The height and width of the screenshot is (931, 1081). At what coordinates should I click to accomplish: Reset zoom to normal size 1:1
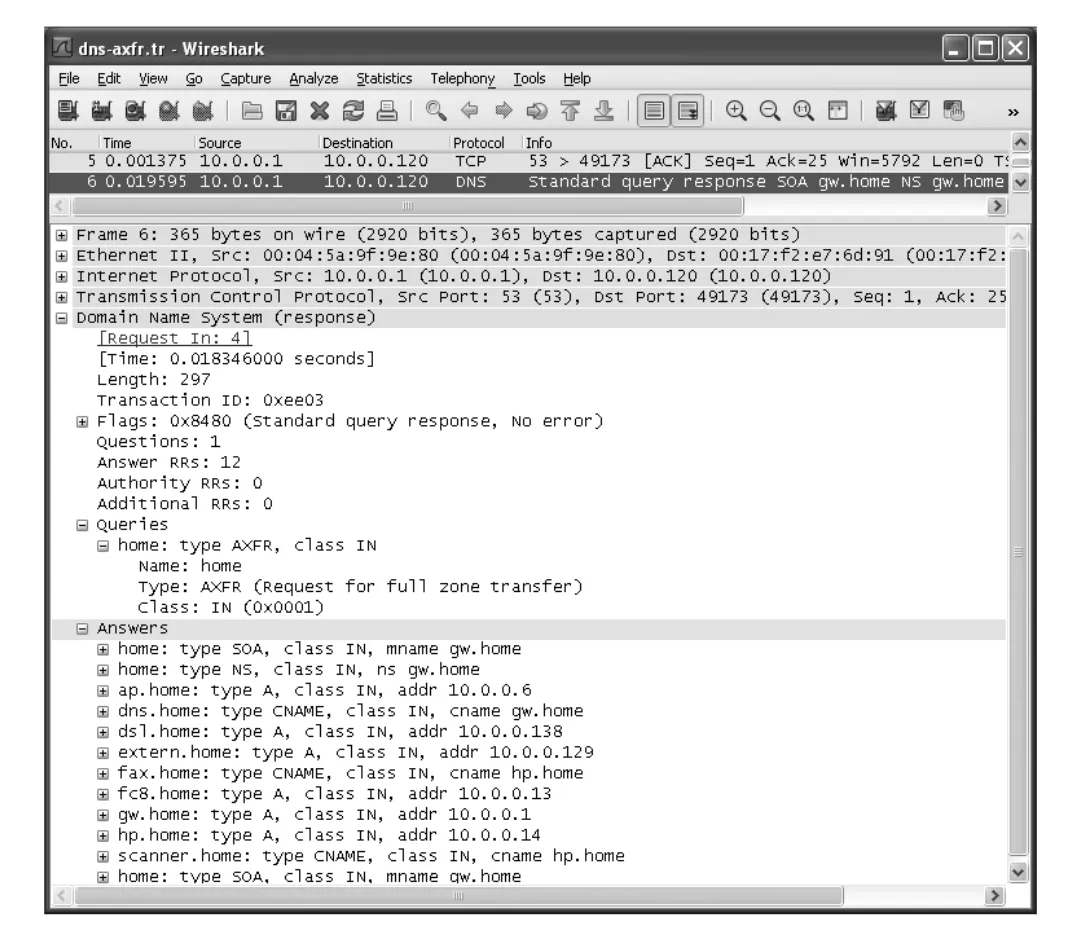[803, 110]
